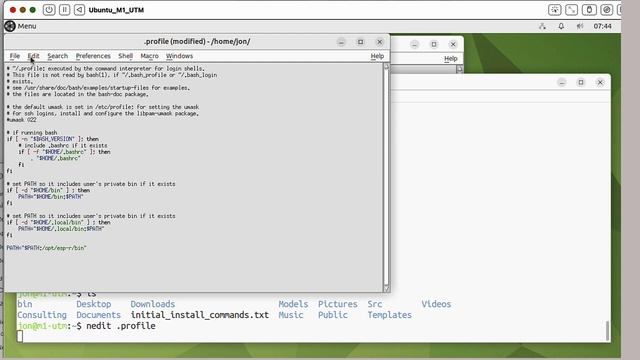640x360 pixels.
Task: Open Help menu in background NEdit window
Action: tap(451, 58)
